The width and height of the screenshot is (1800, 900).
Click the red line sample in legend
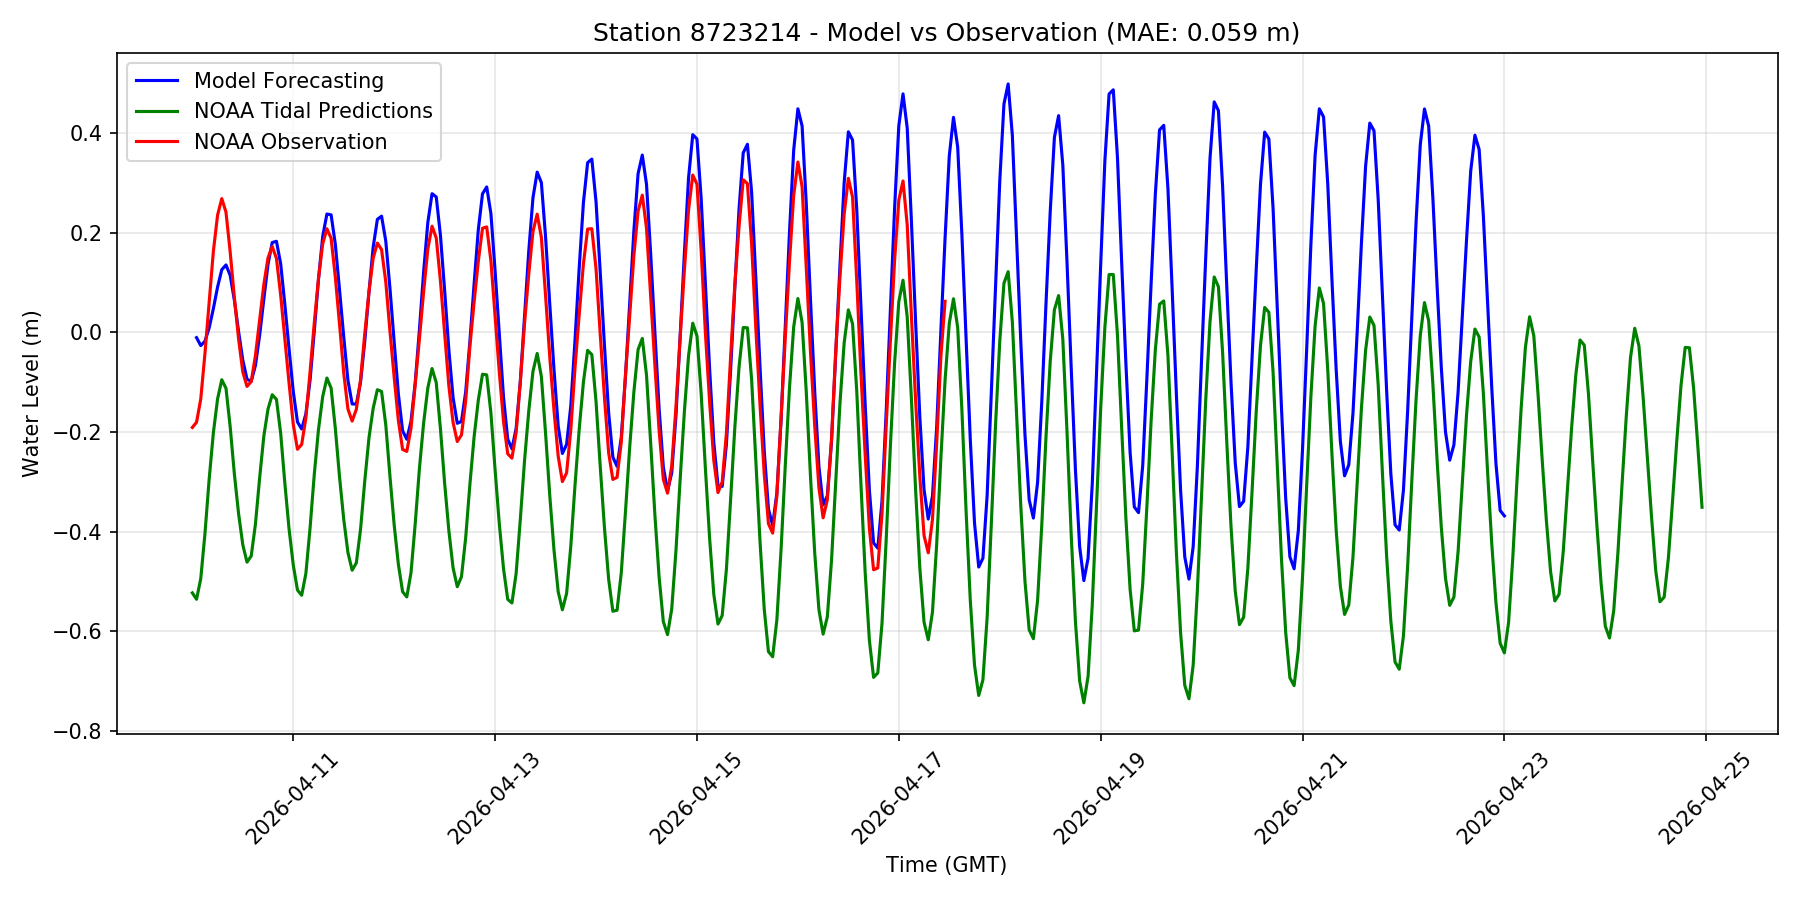(159, 142)
